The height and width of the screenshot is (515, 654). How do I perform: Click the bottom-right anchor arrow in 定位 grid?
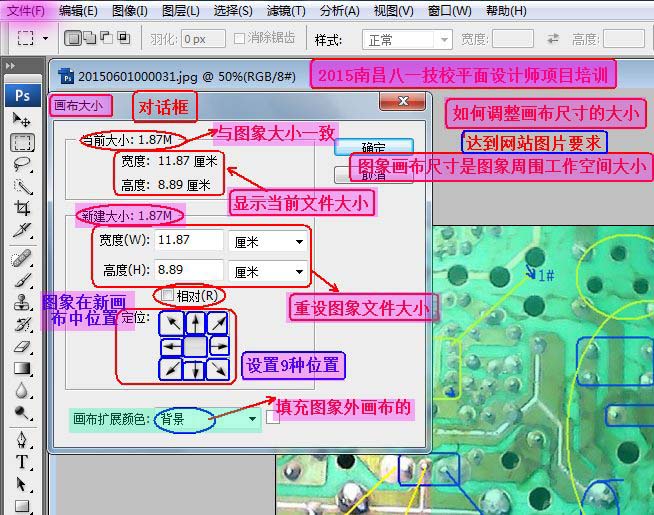point(219,370)
